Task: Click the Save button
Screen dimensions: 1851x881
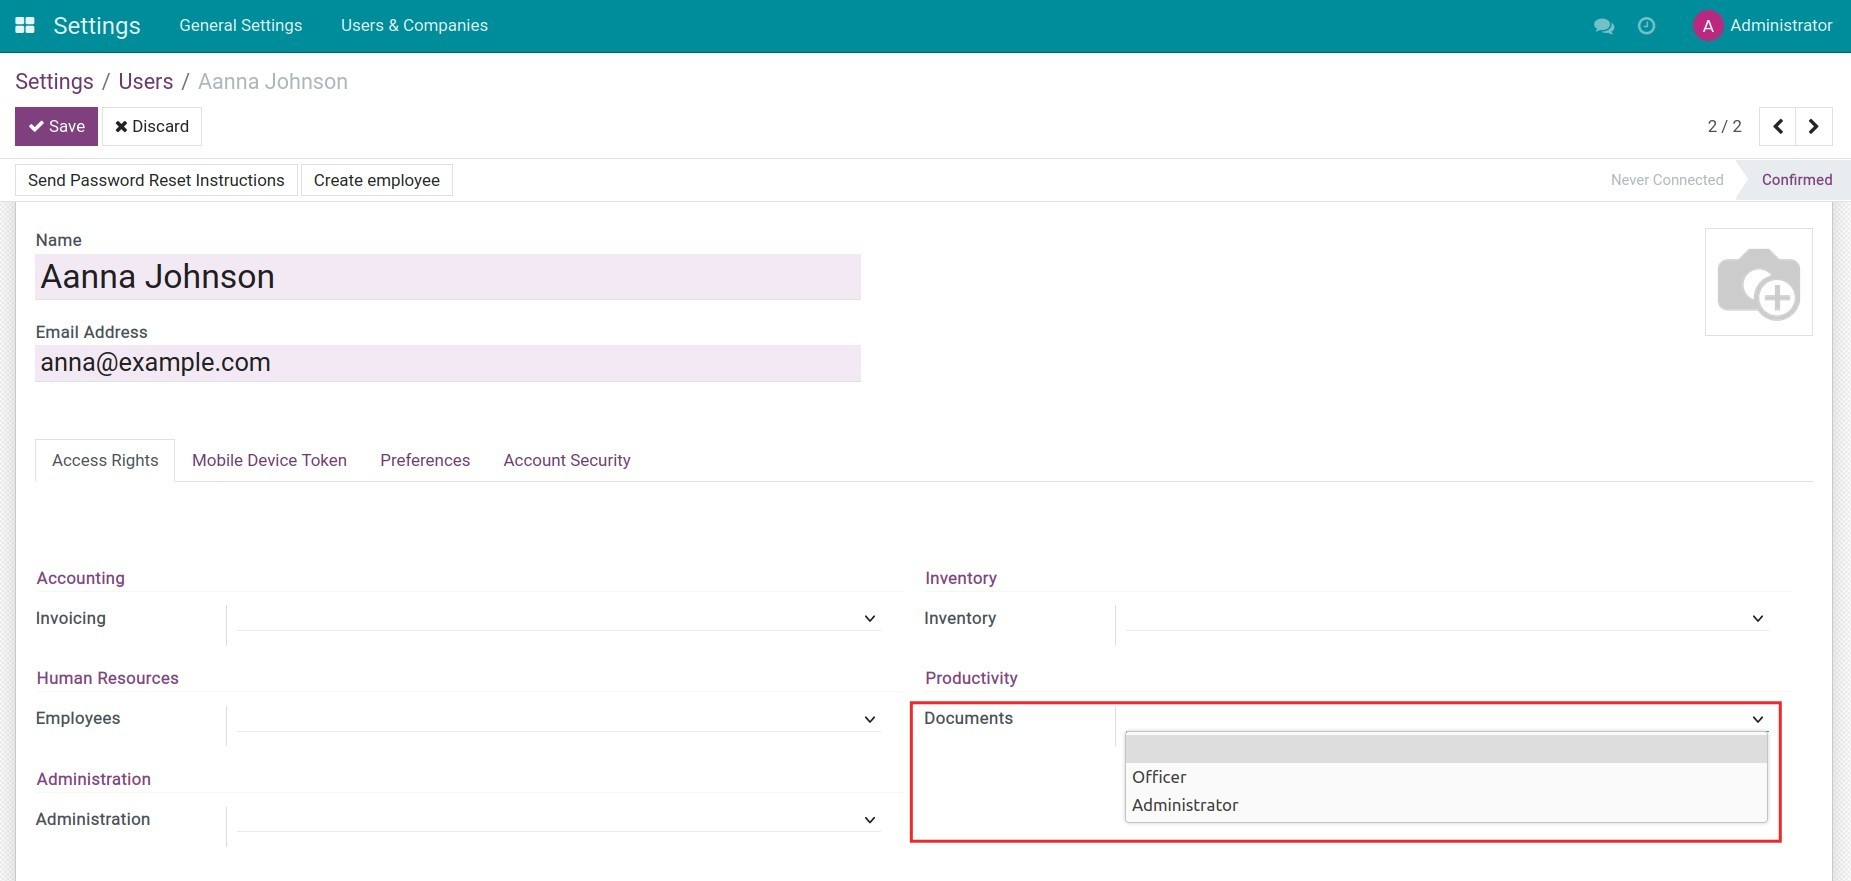Action: click(56, 127)
